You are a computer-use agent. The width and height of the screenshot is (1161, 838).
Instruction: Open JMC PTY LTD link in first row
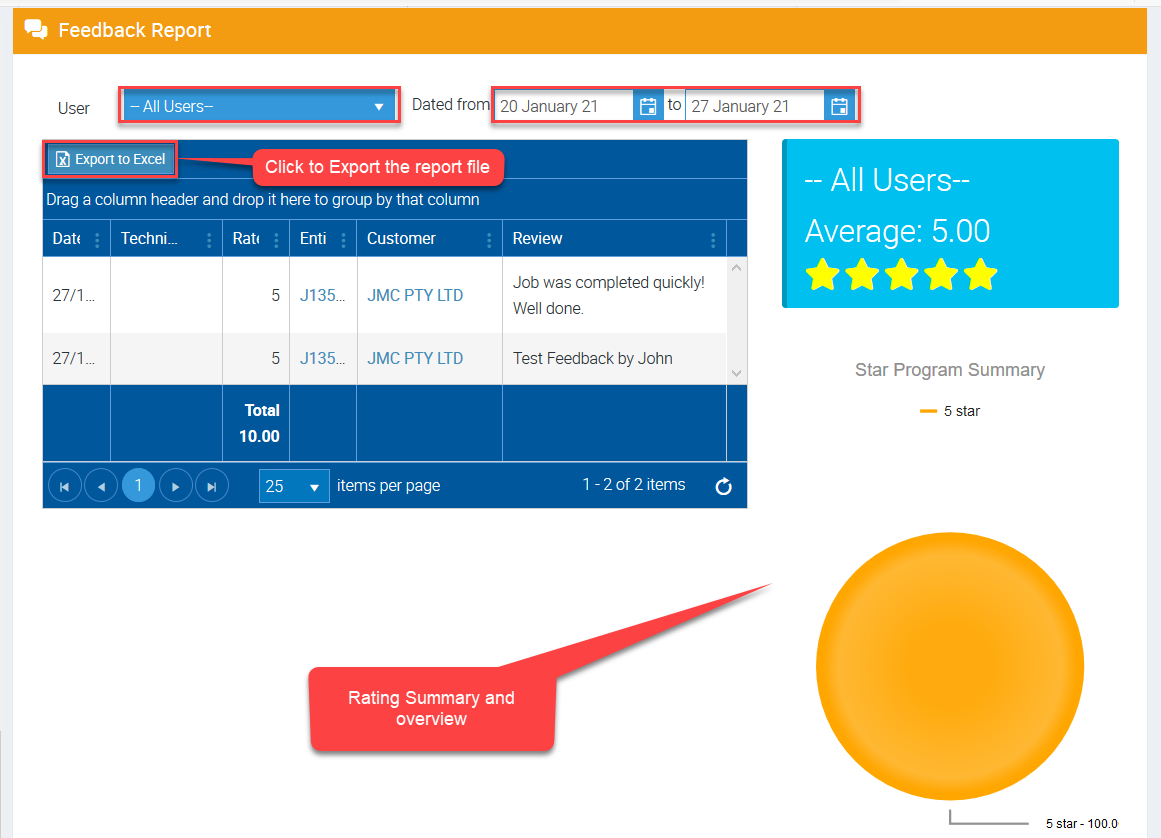point(415,296)
